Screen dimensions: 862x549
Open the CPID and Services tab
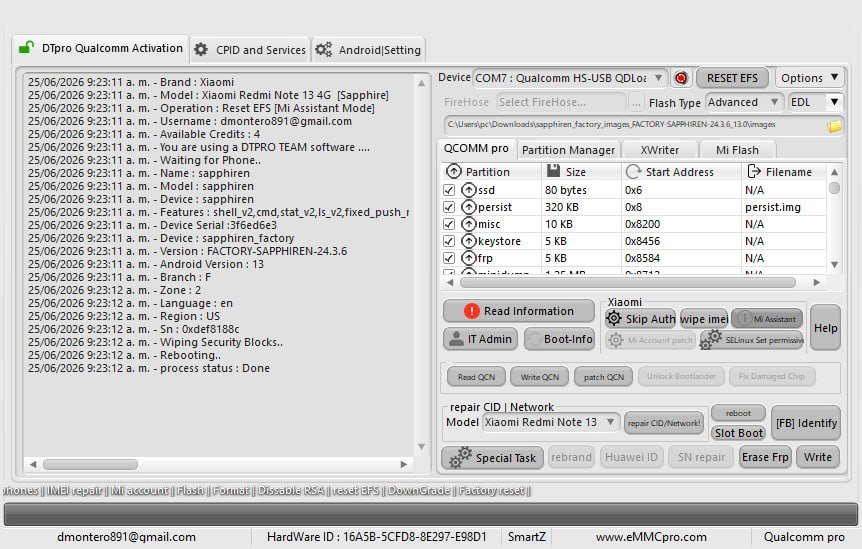point(250,50)
